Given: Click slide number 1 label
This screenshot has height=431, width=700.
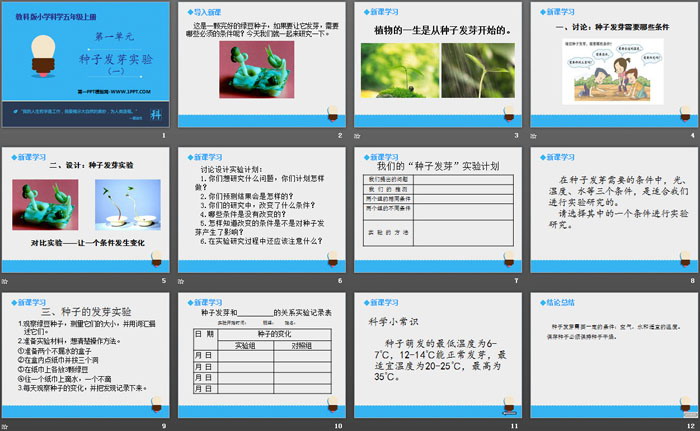Looking at the screenshot, I should click(x=164, y=135).
